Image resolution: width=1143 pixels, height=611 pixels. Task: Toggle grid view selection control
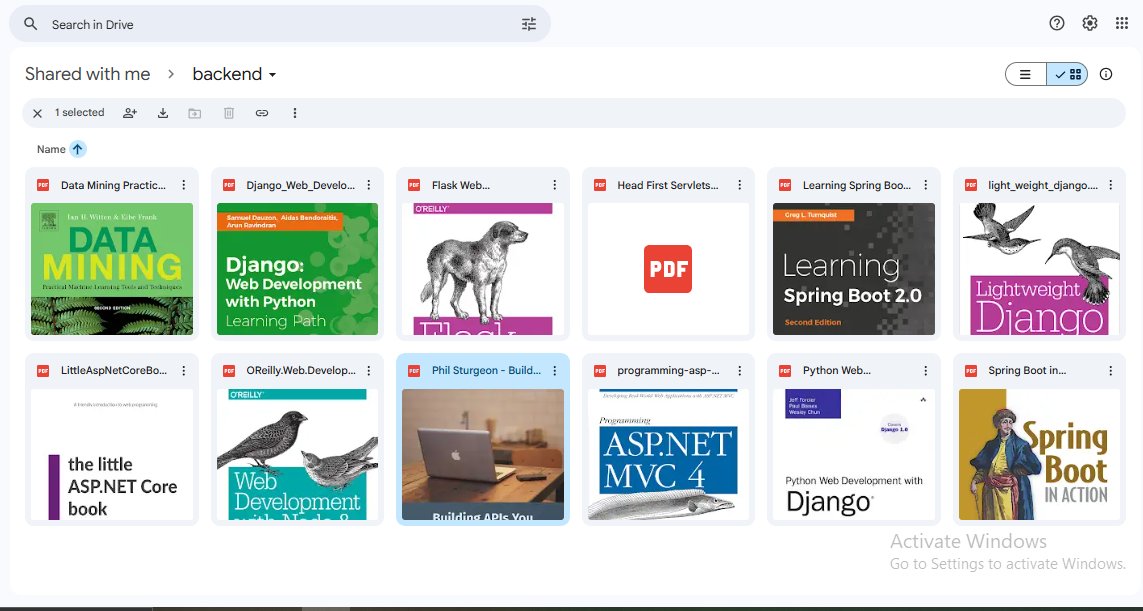1068,73
